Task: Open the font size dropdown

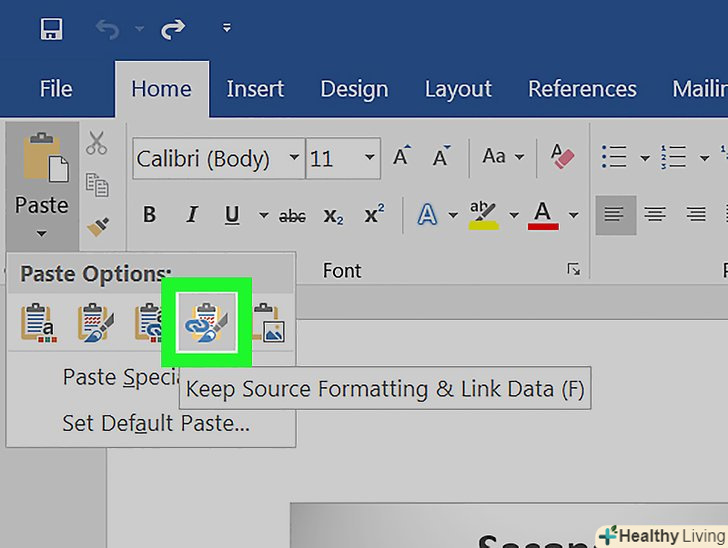Action: 369,158
